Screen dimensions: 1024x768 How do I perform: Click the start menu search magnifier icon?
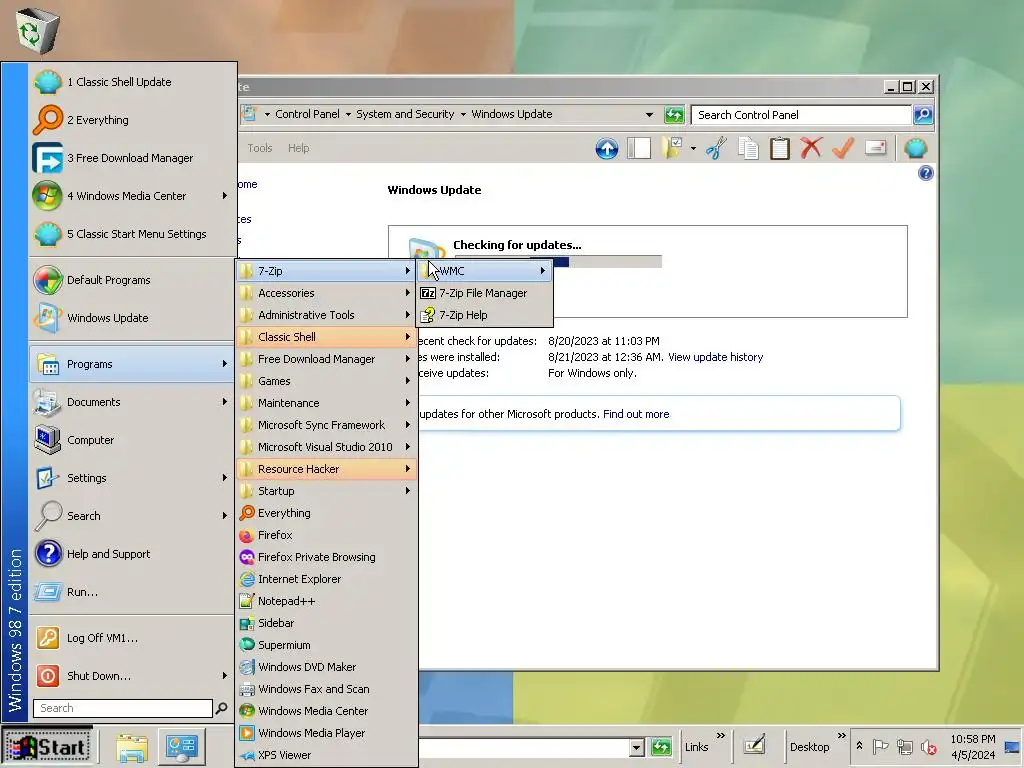(221, 708)
